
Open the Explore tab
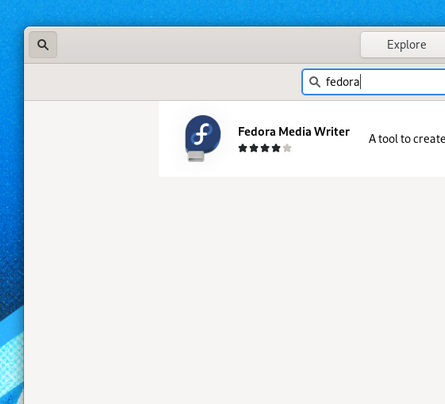(x=403, y=45)
